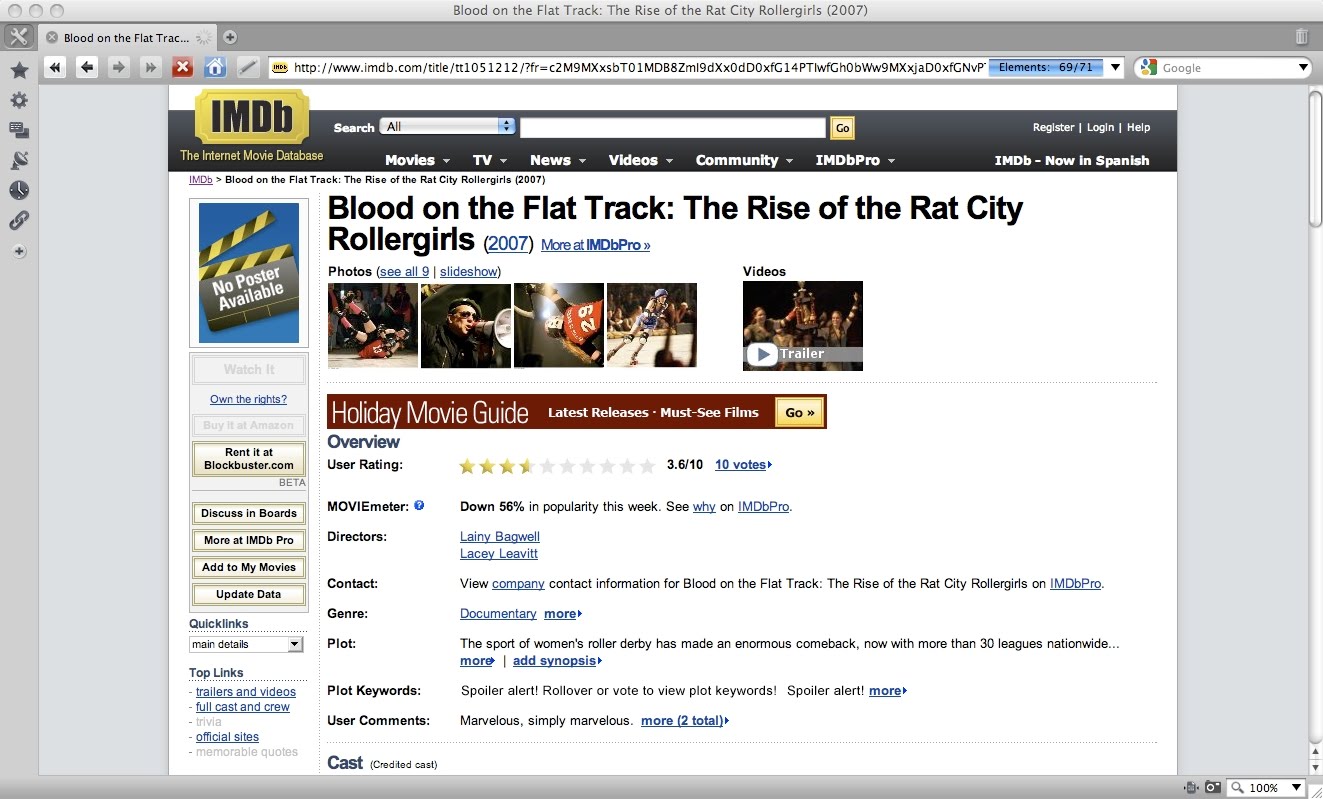Viewport: 1323px width, 799px height.
Task: Toggle the panels button with crossed tools icon
Action: point(19,37)
